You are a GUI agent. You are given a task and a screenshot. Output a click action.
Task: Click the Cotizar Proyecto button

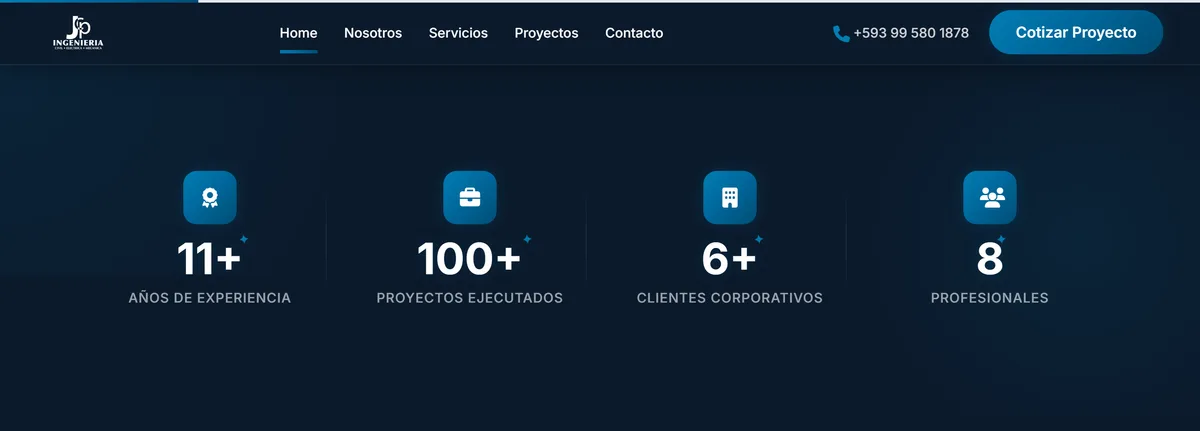click(1076, 32)
